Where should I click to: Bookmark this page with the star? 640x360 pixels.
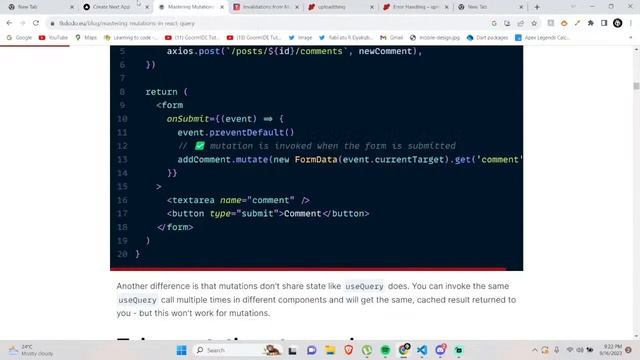click(x=534, y=23)
